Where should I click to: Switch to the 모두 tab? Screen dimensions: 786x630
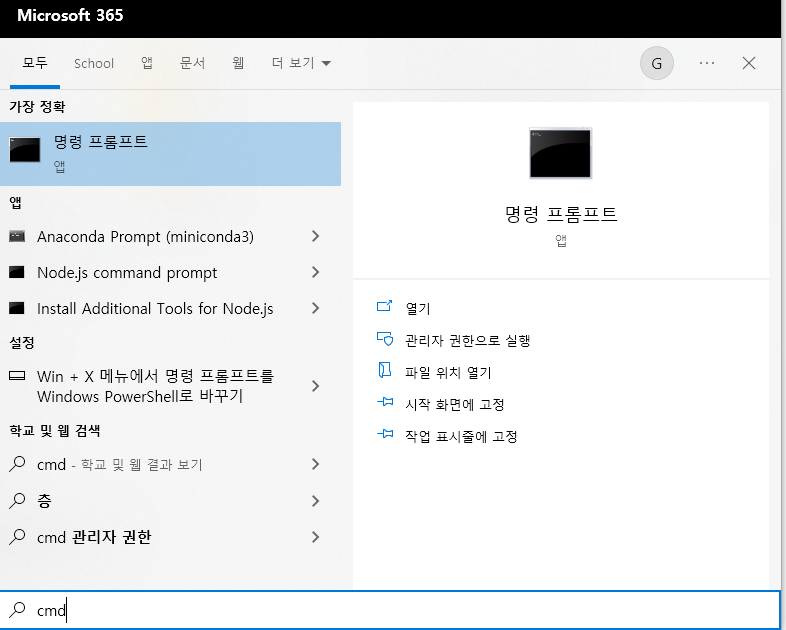pyautogui.click(x=35, y=63)
